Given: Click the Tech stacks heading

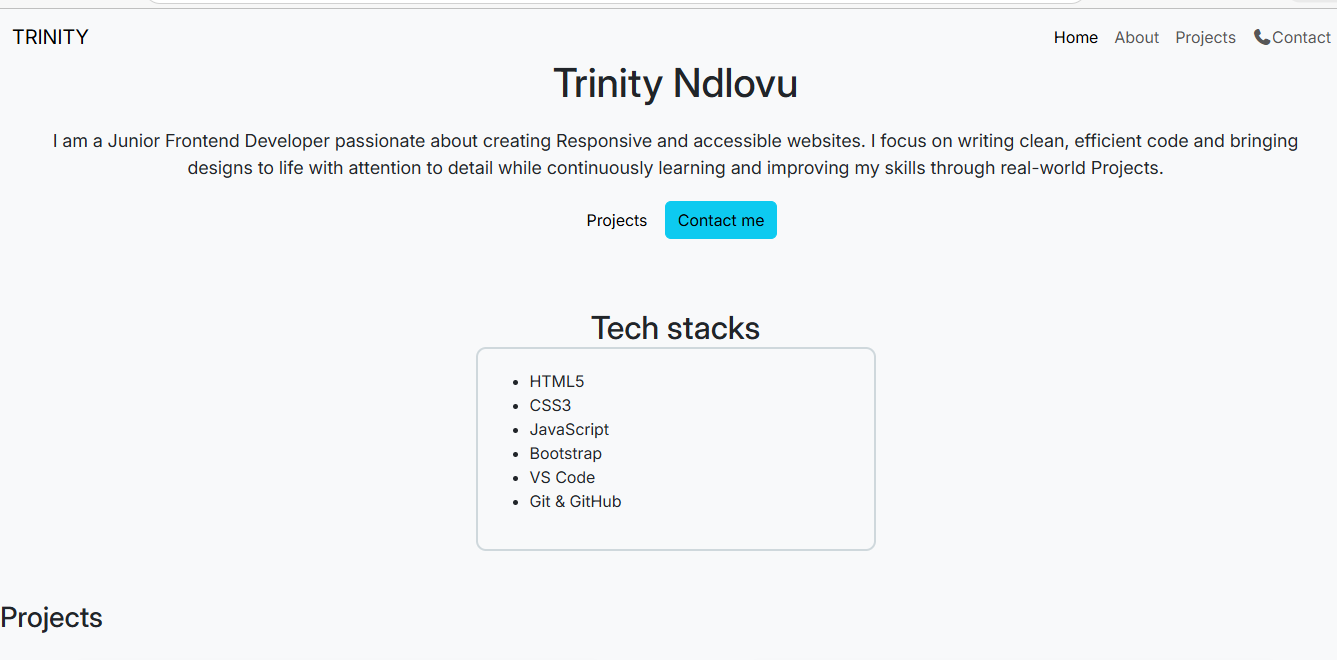Looking at the screenshot, I should [675, 327].
